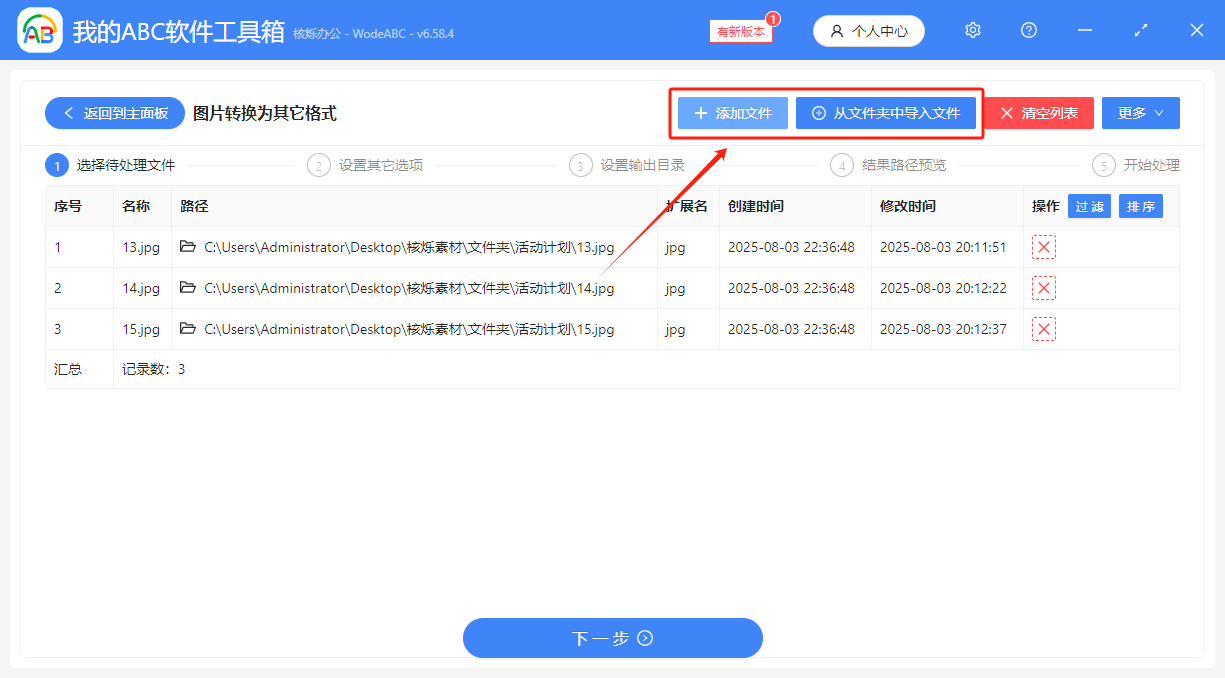Remove 13.jpg using its red X icon
Viewport: 1225px width, 678px height.
point(1043,246)
